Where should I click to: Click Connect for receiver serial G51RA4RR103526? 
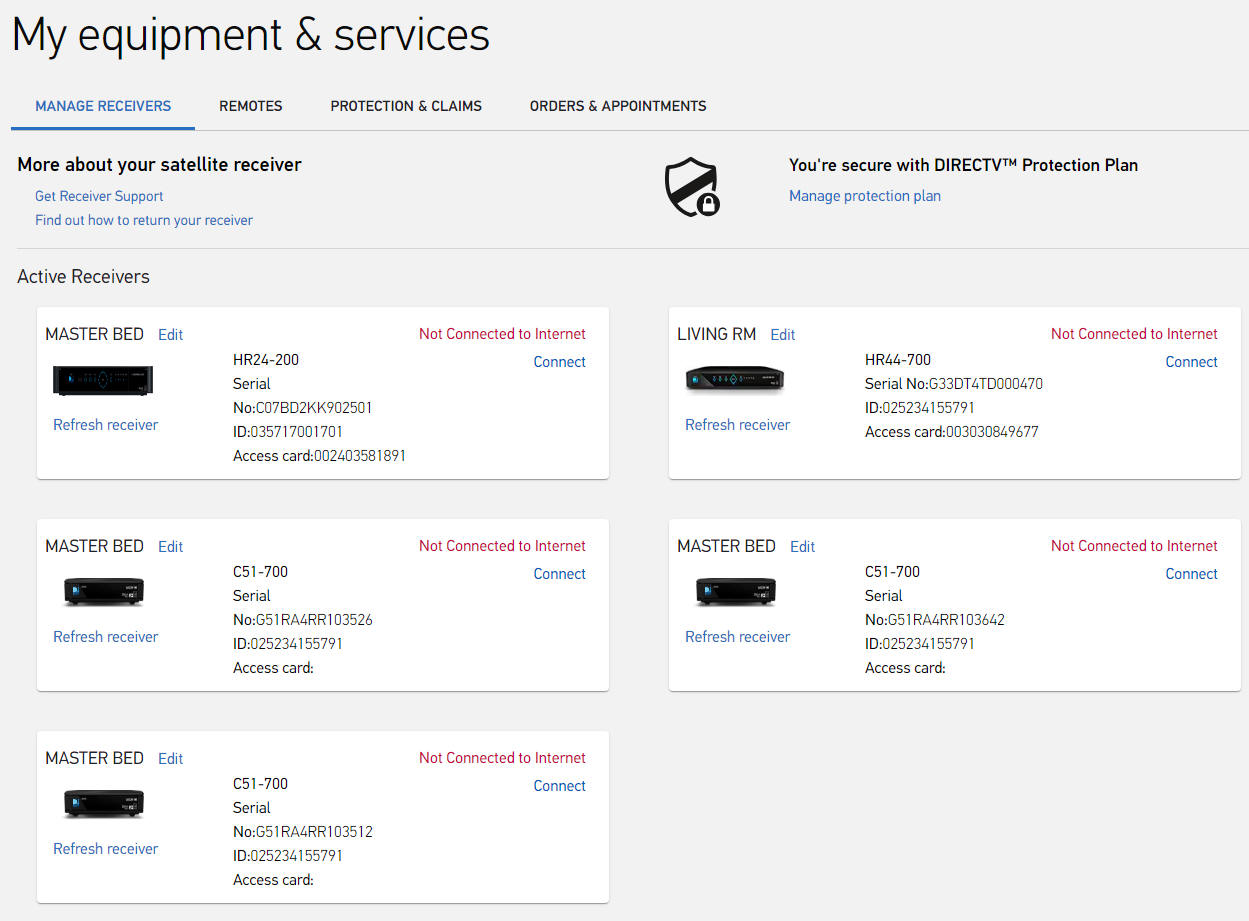pyautogui.click(x=560, y=574)
